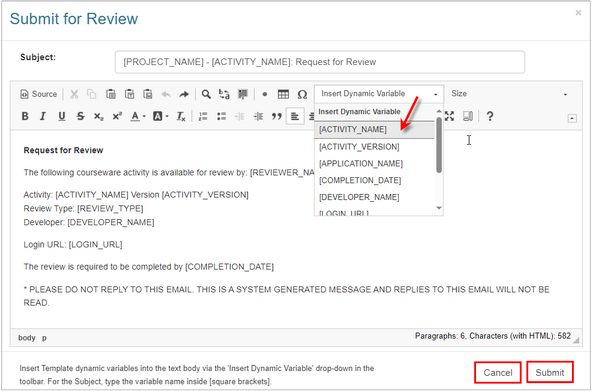592x391 pixels.
Task: Click the Copy icon
Action: click(x=92, y=94)
